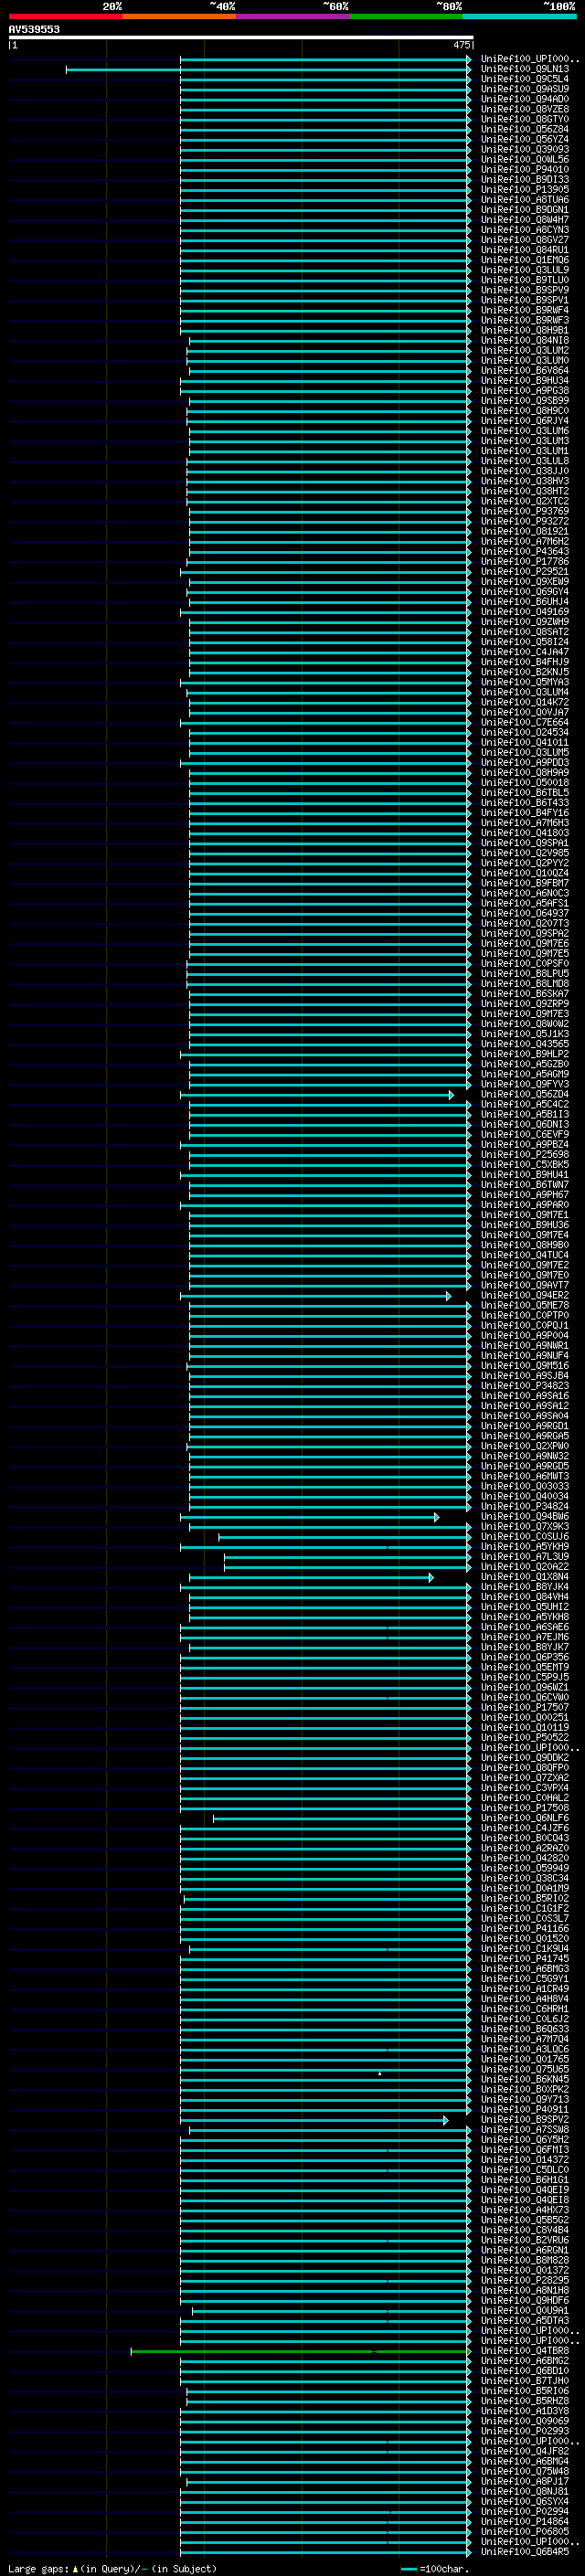Select the label UniRef100_Q2XPW0
The height and width of the screenshot is (2576, 585).
pyautogui.click(x=525, y=1446)
